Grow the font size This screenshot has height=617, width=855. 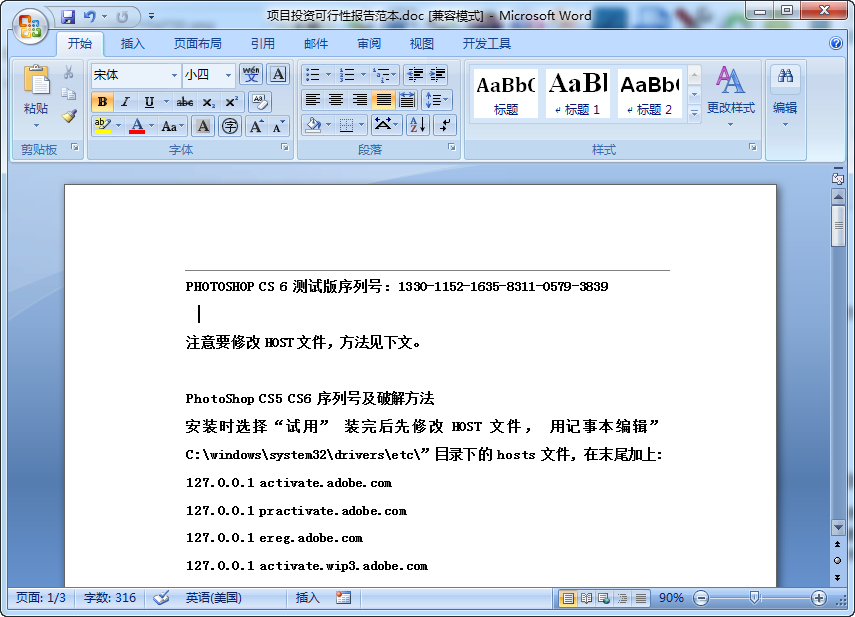coord(256,126)
